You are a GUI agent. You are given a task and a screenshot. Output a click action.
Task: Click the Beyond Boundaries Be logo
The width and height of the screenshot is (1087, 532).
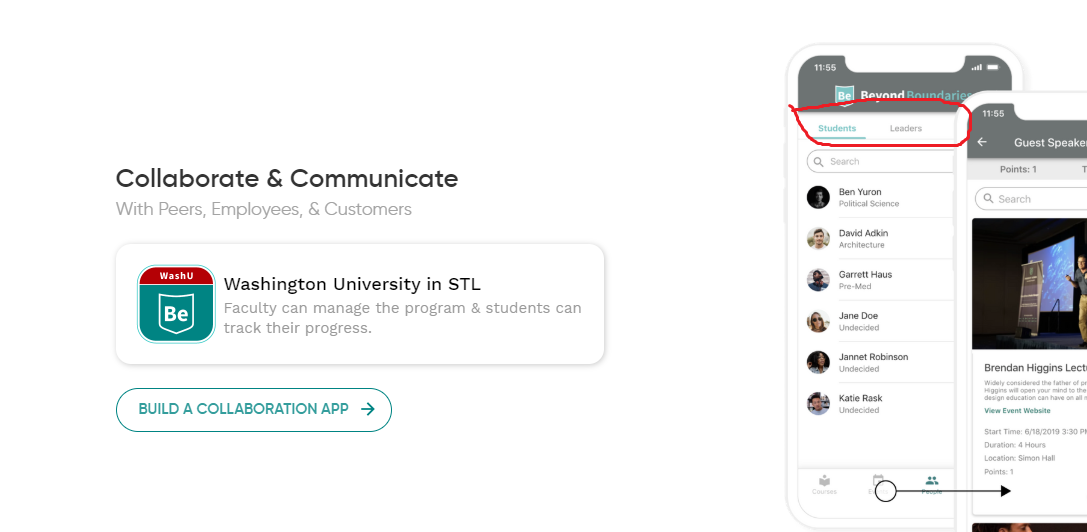(844, 95)
